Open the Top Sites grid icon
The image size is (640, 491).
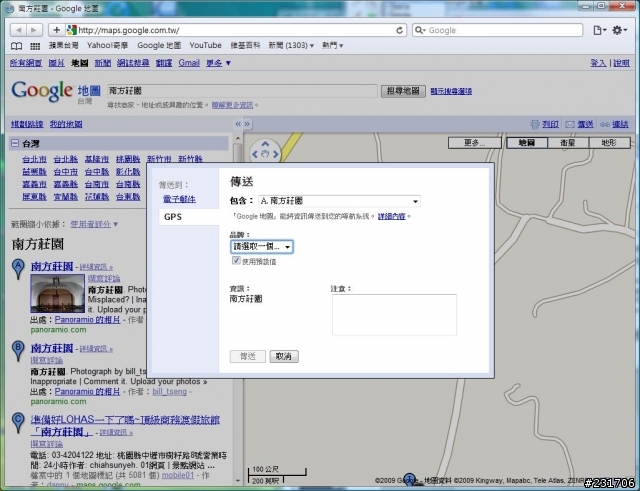pos(35,46)
